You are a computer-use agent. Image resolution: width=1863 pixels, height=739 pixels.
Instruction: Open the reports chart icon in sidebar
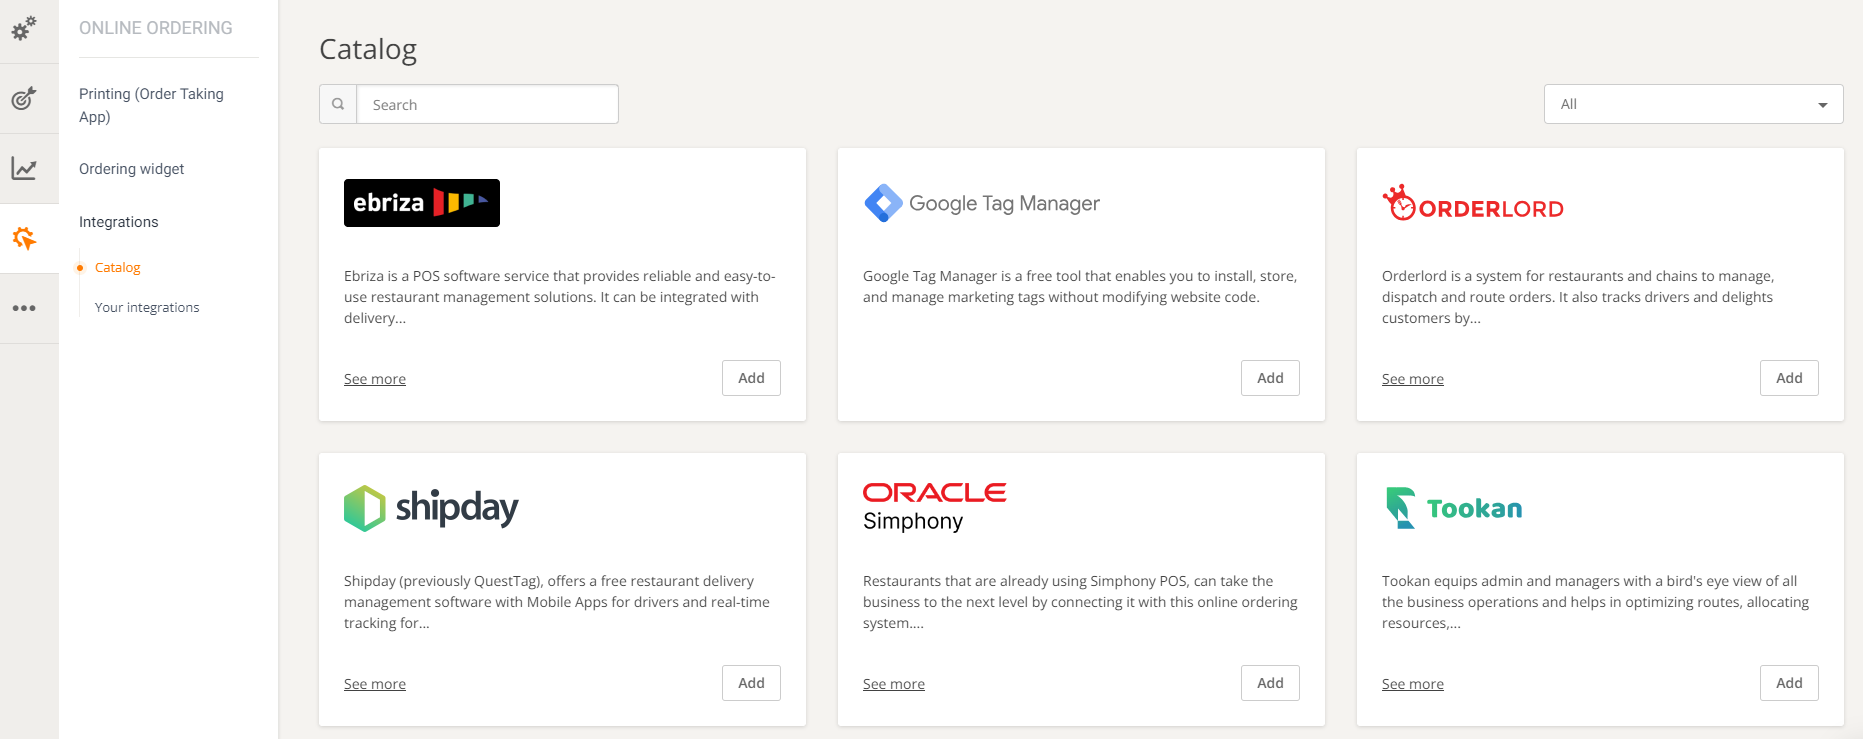tap(24, 168)
